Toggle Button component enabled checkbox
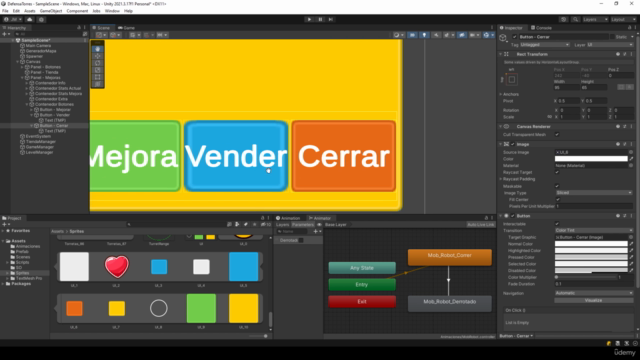This screenshot has width=640, height=360. (x=513, y=216)
